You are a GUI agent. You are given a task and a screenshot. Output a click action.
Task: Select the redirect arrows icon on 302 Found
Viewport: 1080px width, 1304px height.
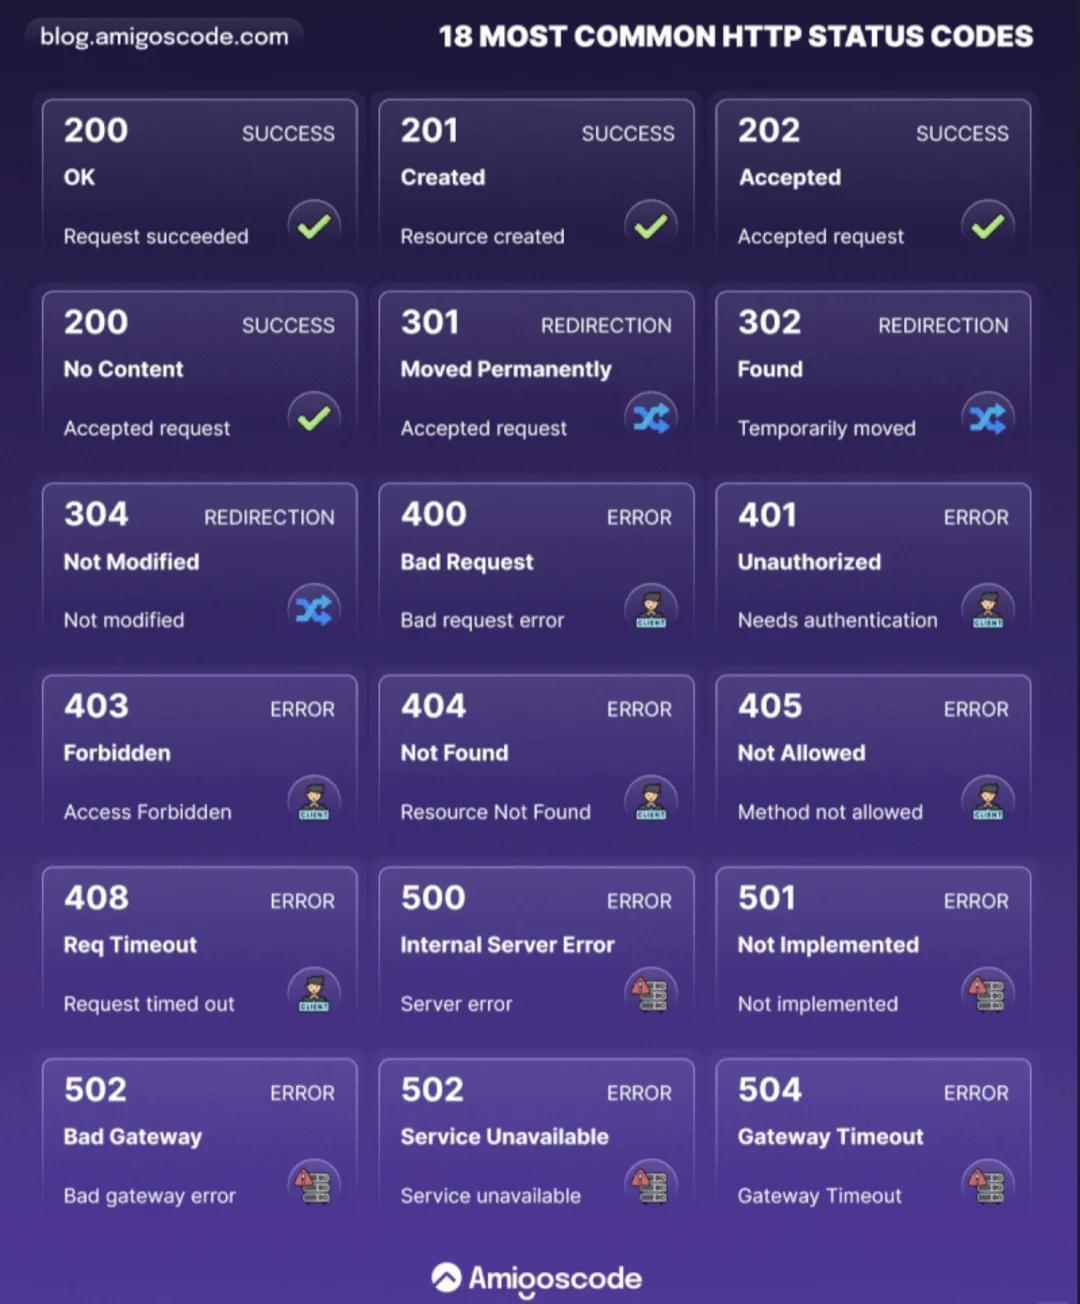[x=988, y=418]
